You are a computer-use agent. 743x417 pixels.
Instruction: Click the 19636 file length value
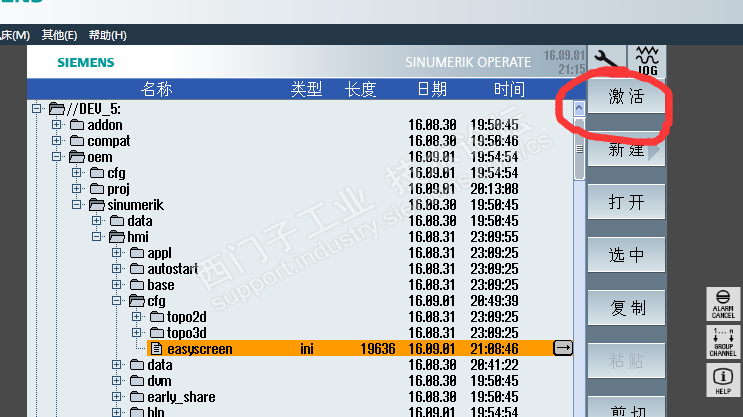[378, 349]
